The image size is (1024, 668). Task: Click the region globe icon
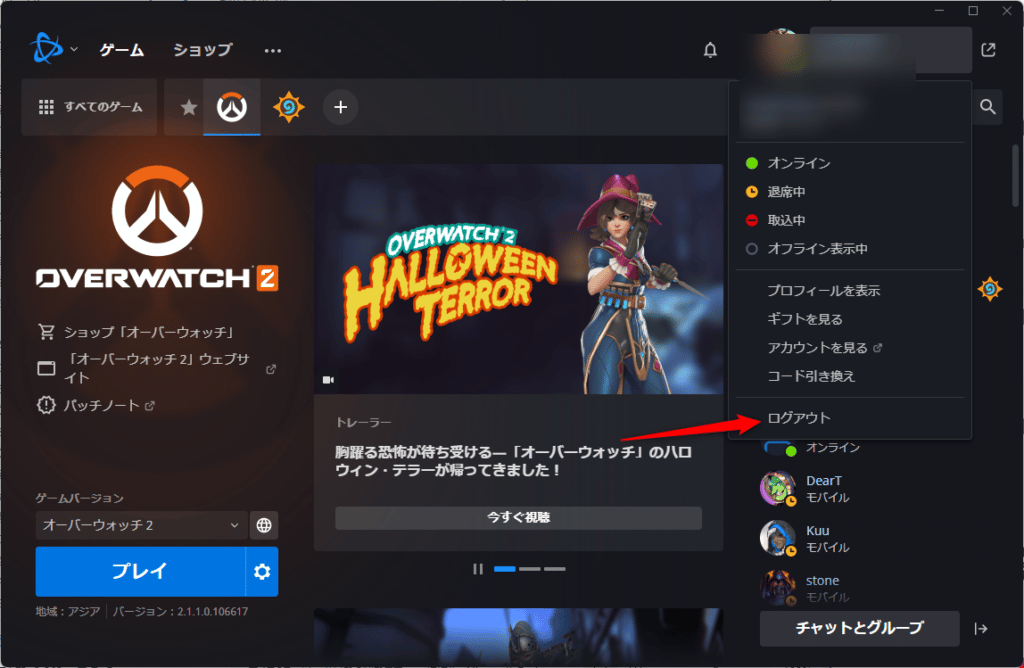click(264, 525)
